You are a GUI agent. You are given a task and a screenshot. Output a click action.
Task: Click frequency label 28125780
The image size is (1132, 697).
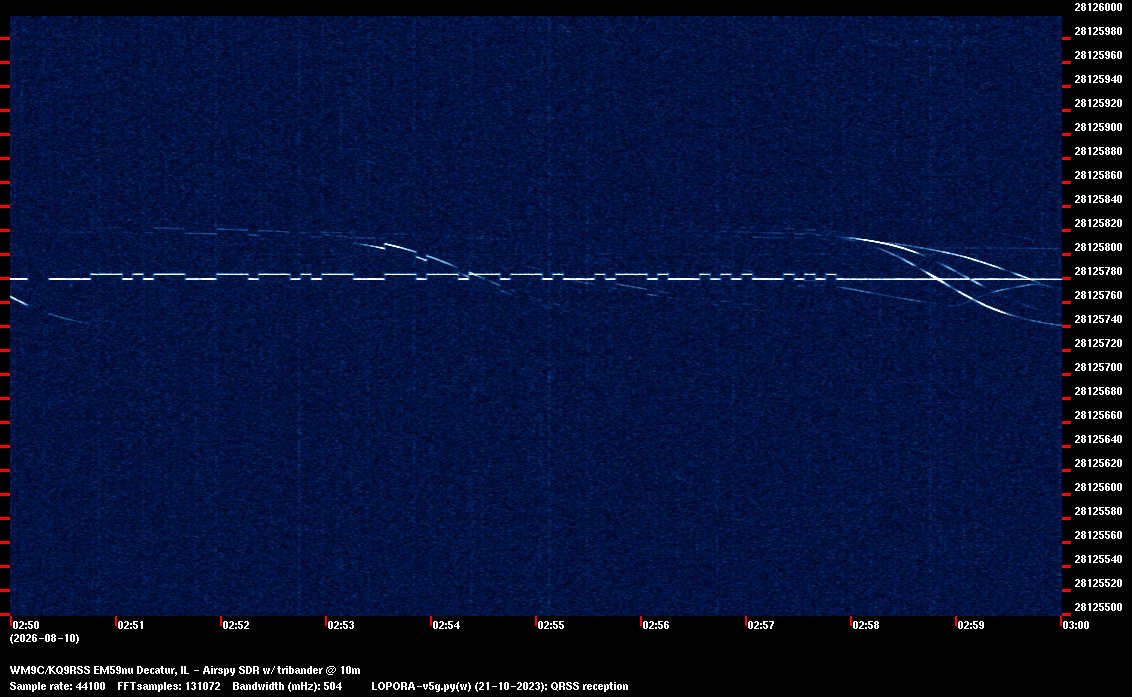[1098, 271]
